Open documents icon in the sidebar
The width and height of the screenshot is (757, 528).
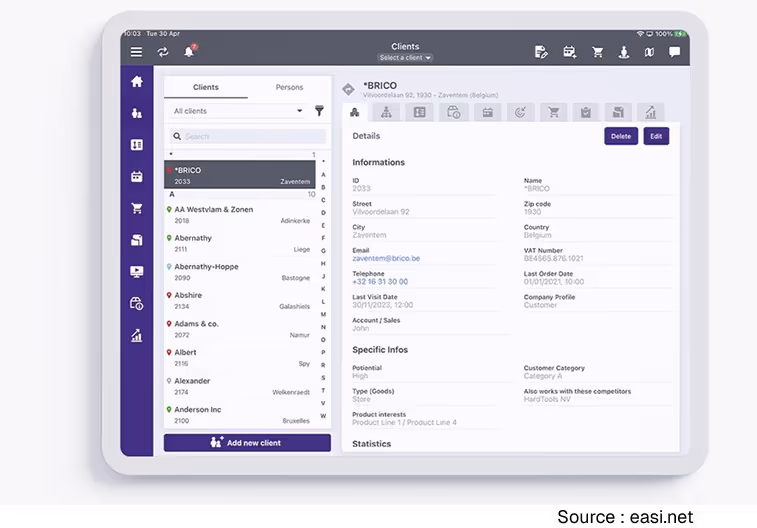pyautogui.click(x=137, y=240)
